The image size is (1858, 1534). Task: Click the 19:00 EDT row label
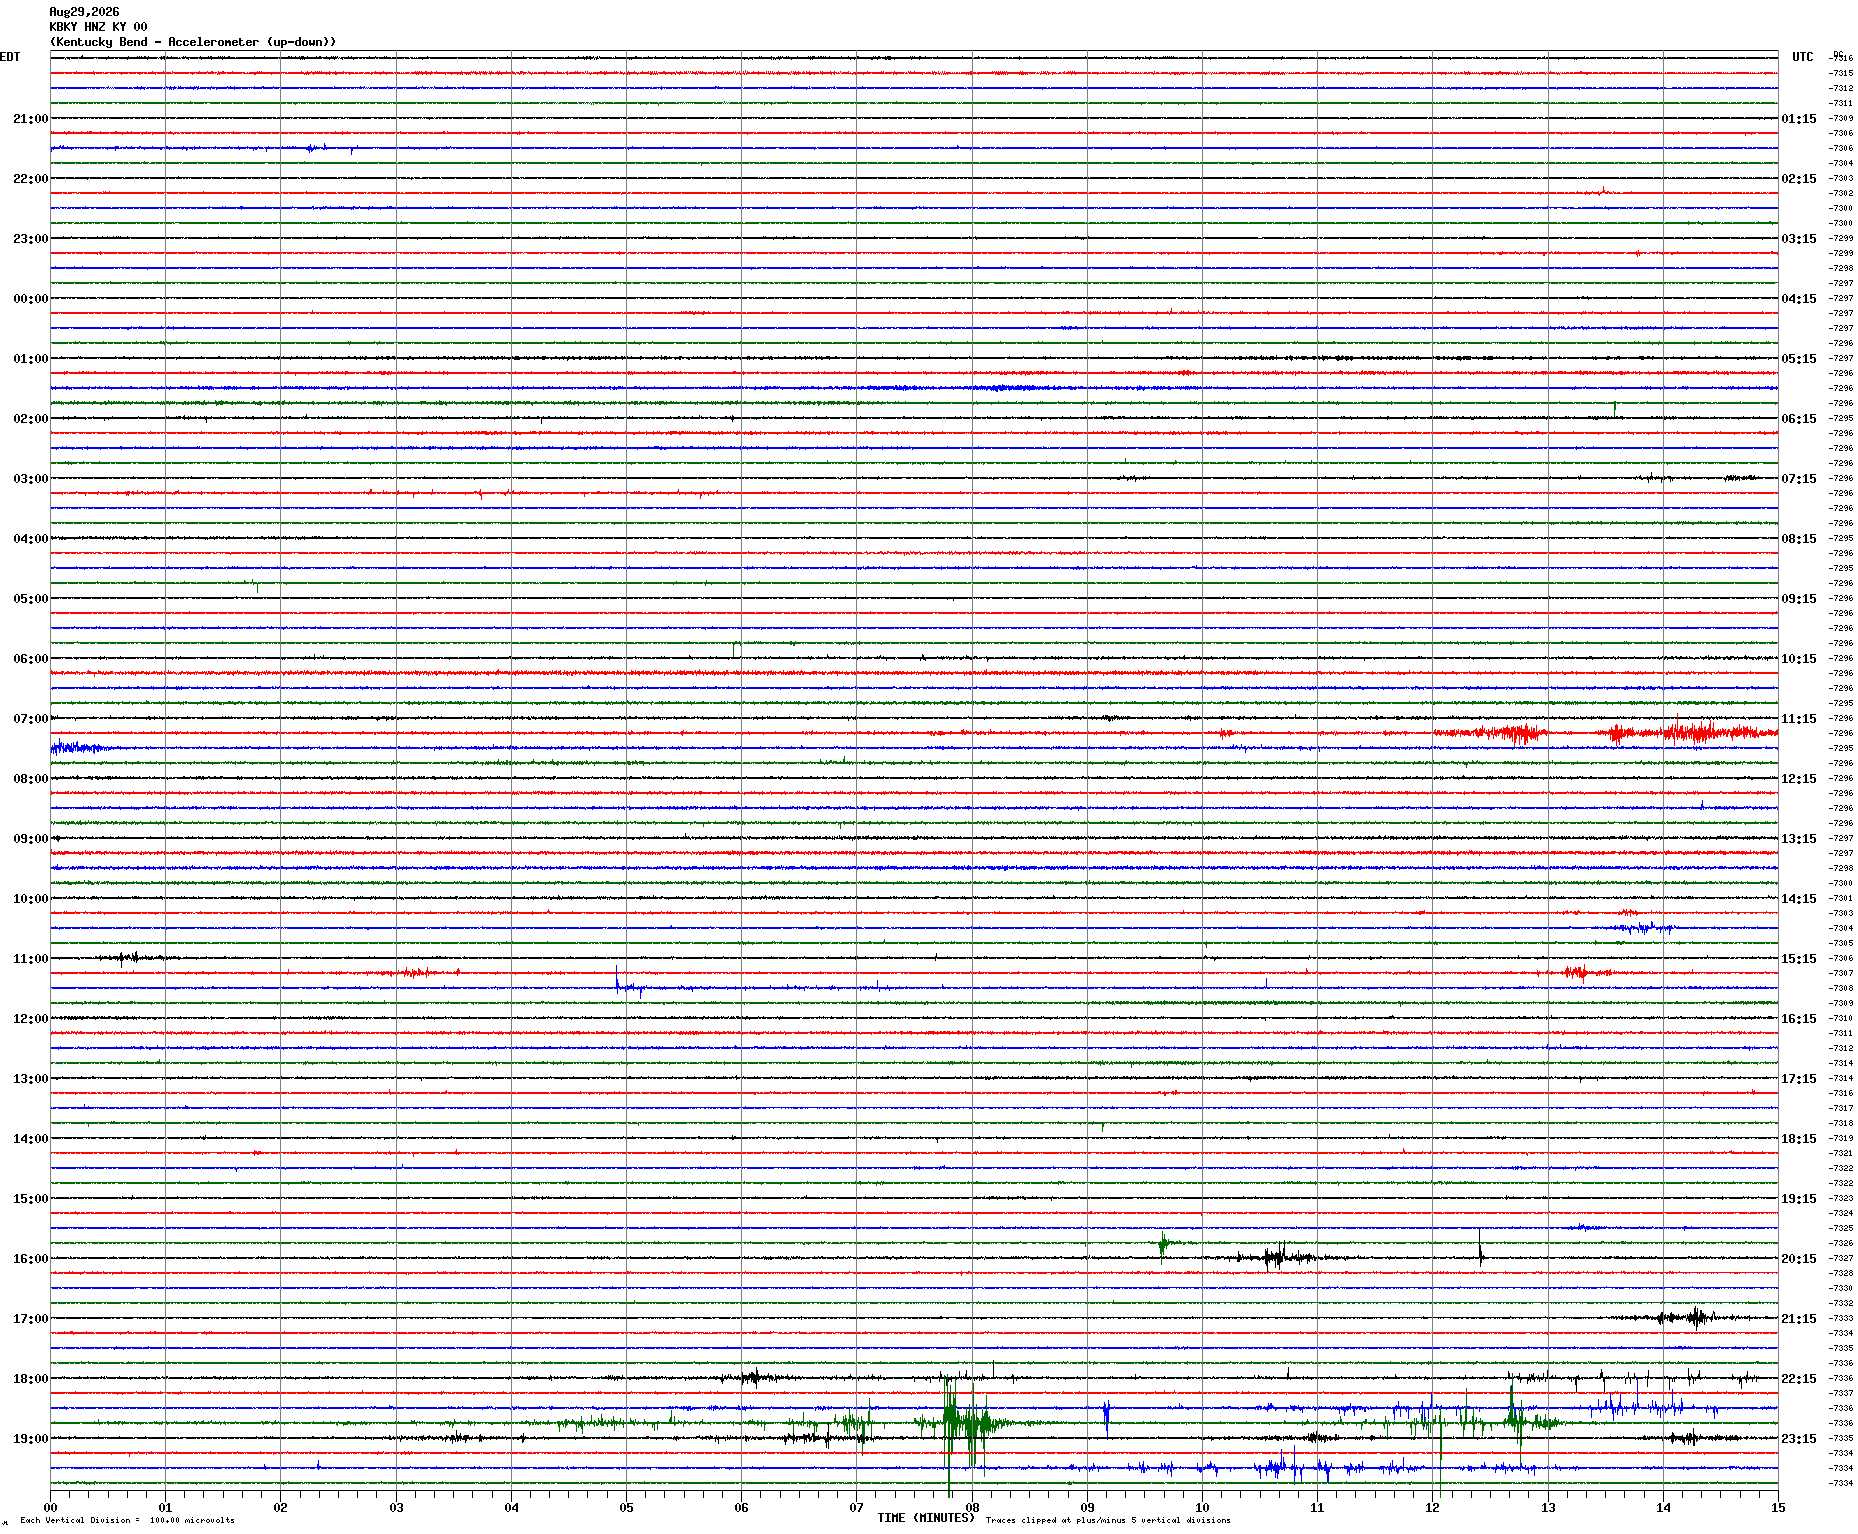click(x=30, y=1439)
